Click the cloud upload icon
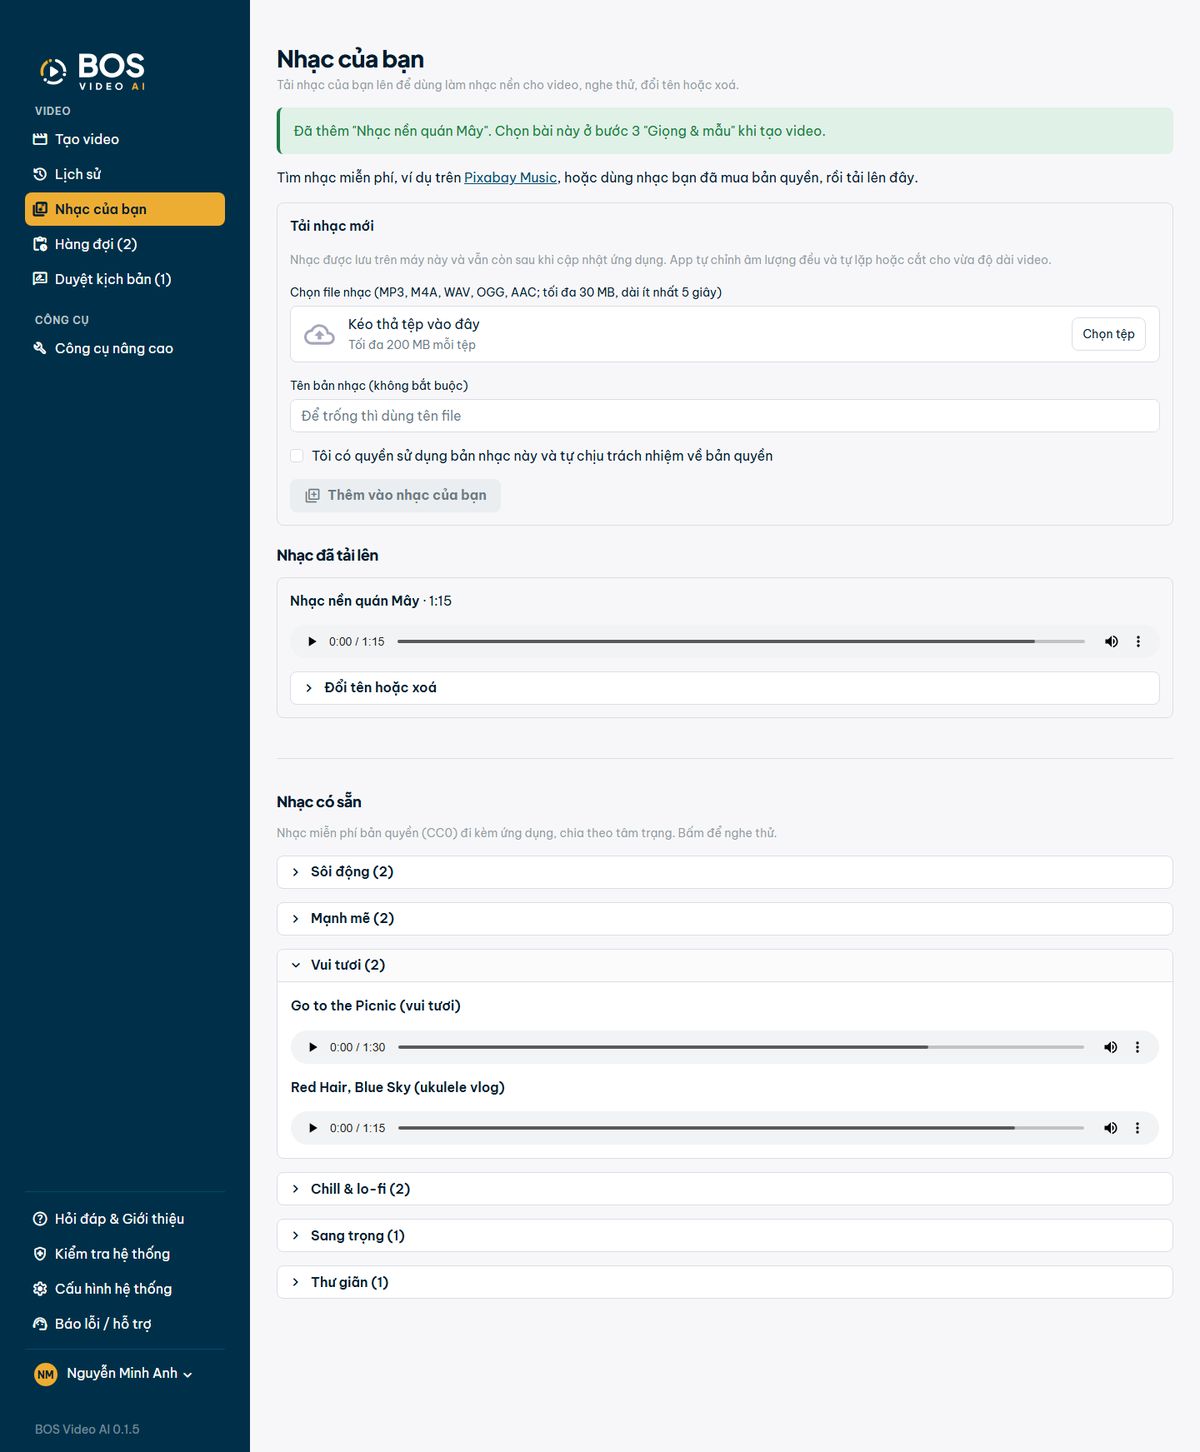This screenshot has width=1200, height=1452. click(319, 334)
